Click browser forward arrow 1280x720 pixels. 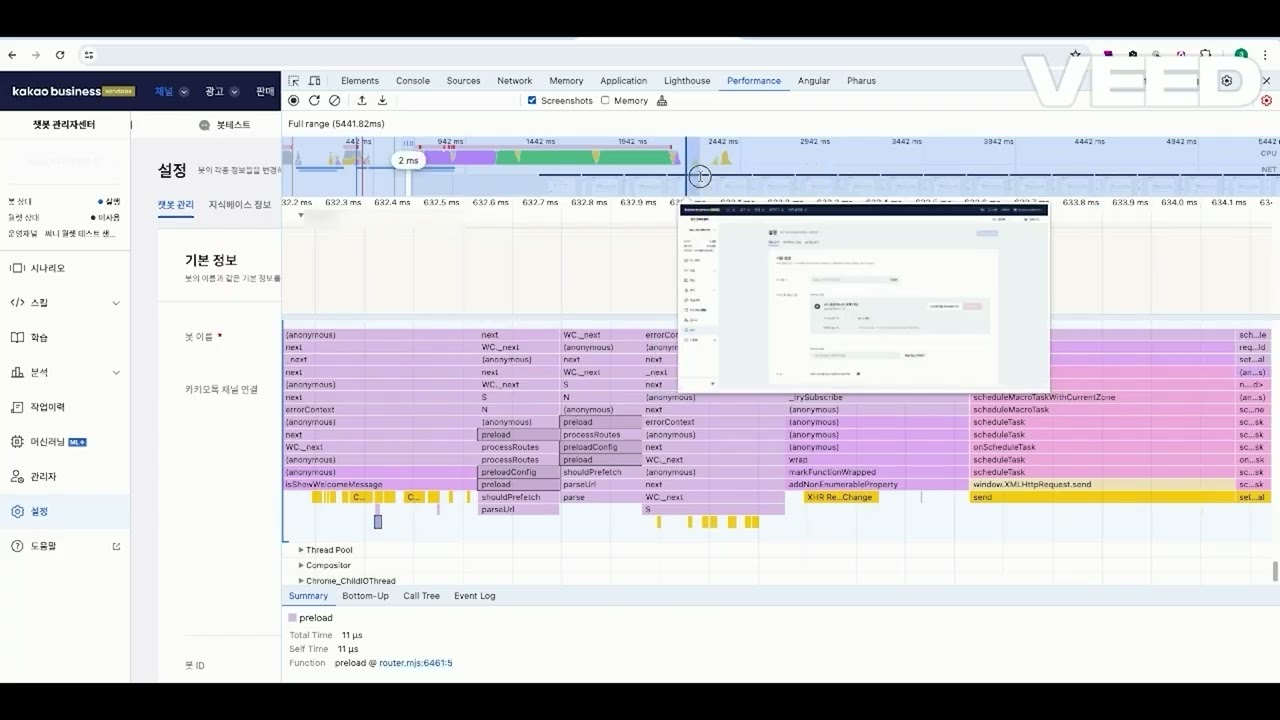pos(36,55)
